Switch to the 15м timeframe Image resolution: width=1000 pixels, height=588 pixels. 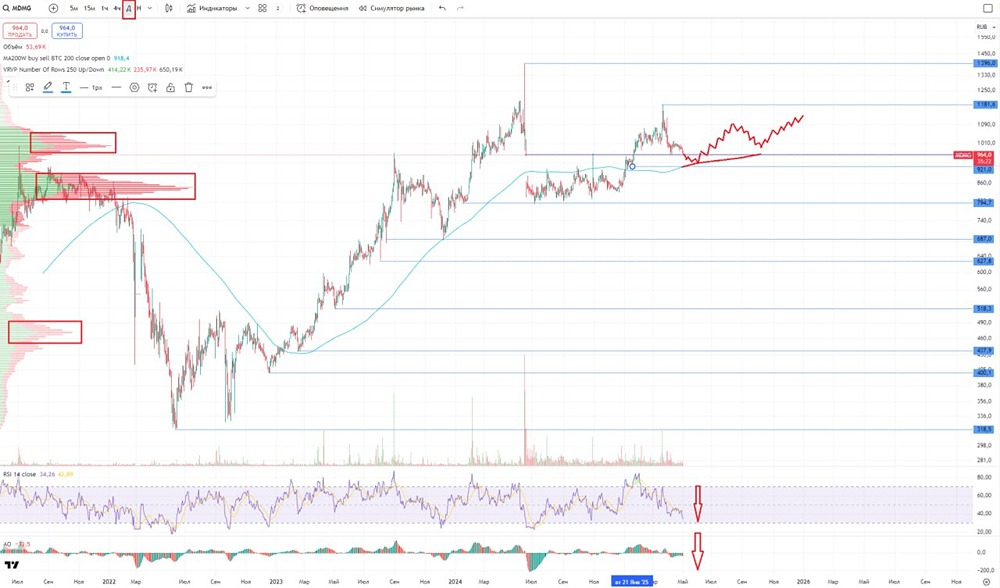tap(89, 8)
